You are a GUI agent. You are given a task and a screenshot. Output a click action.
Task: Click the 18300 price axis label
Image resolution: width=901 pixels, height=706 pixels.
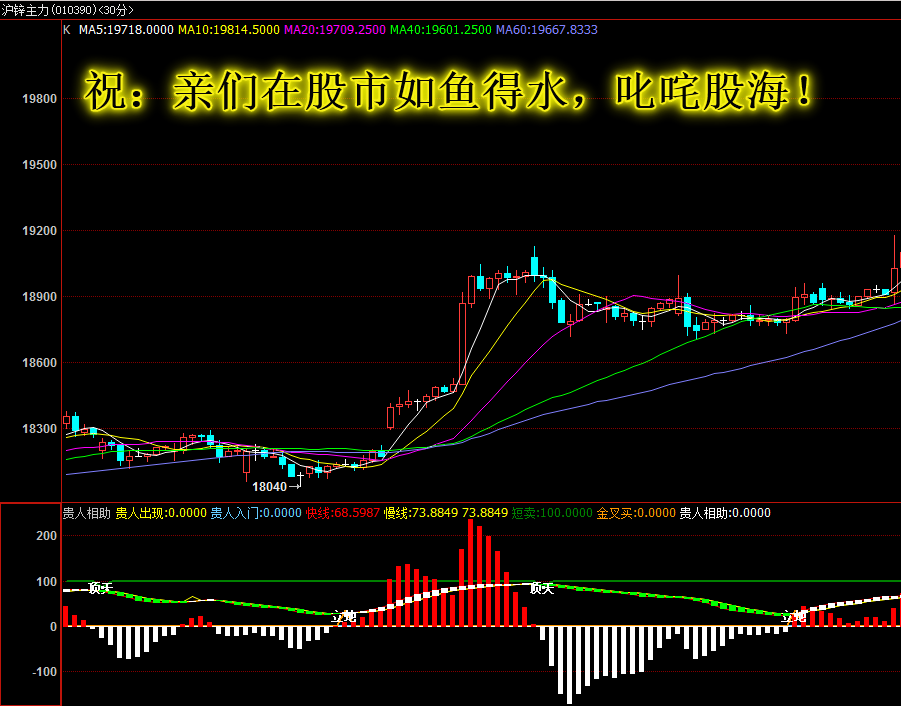coord(39,429)
